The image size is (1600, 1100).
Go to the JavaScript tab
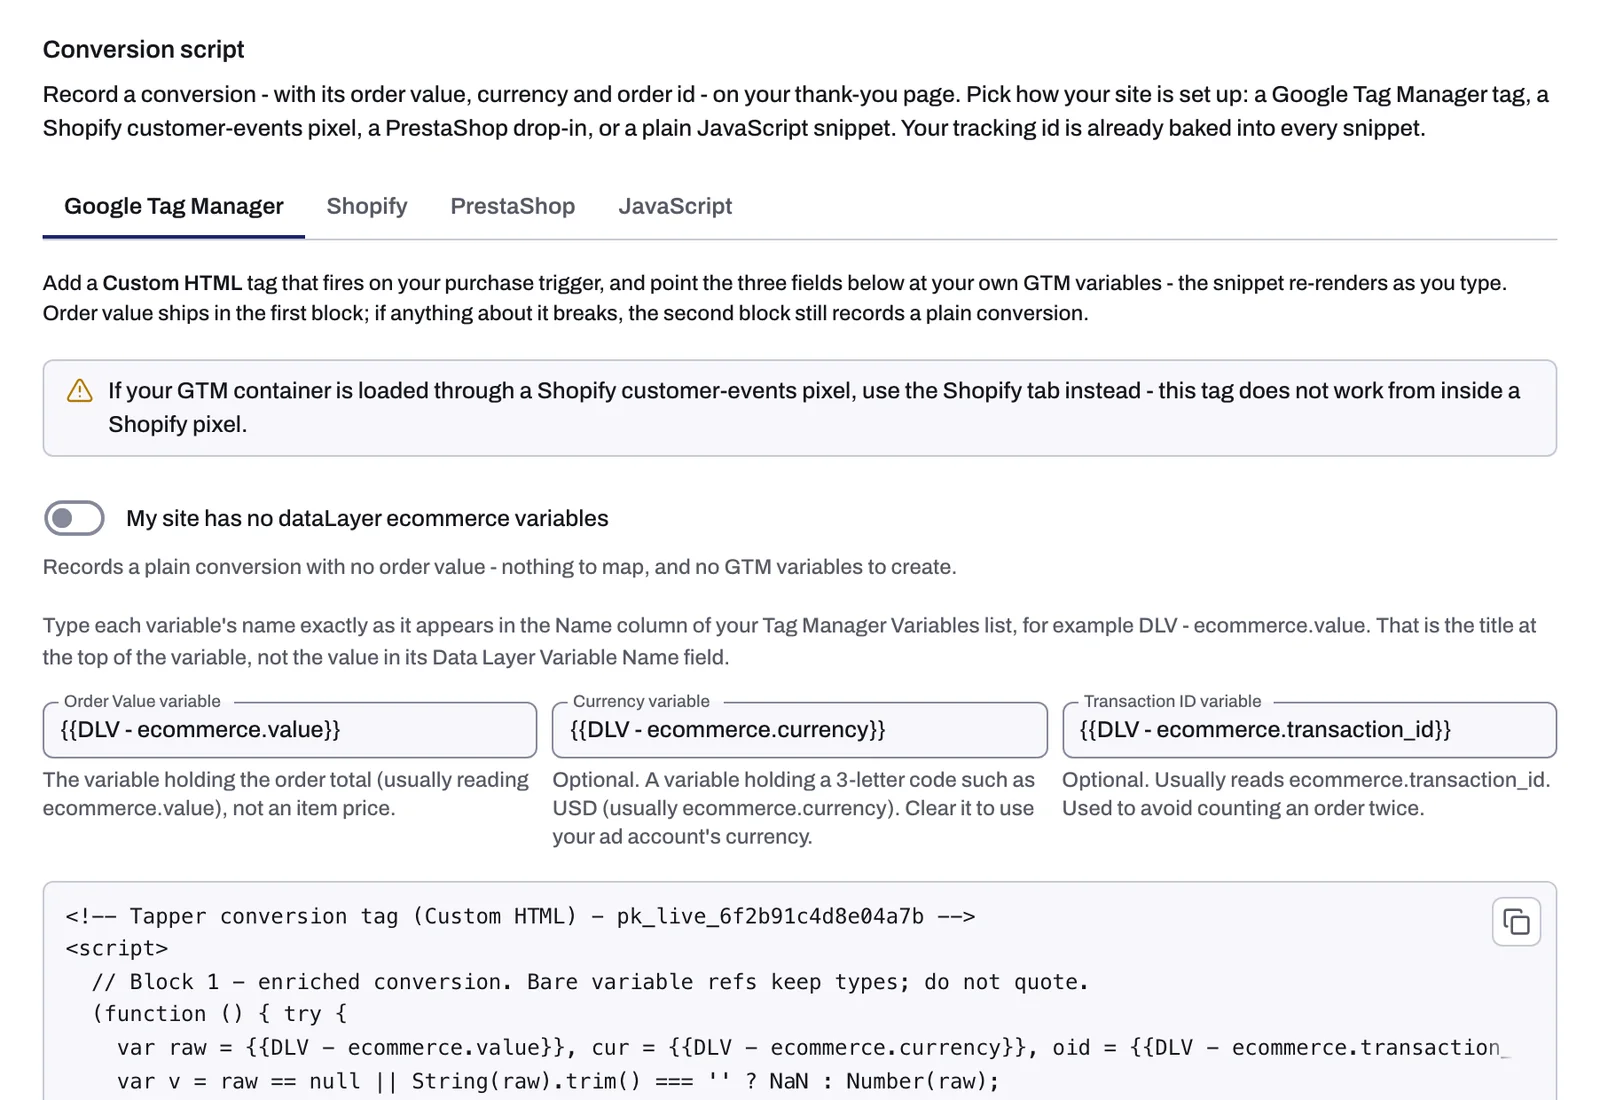pos(675,206)
